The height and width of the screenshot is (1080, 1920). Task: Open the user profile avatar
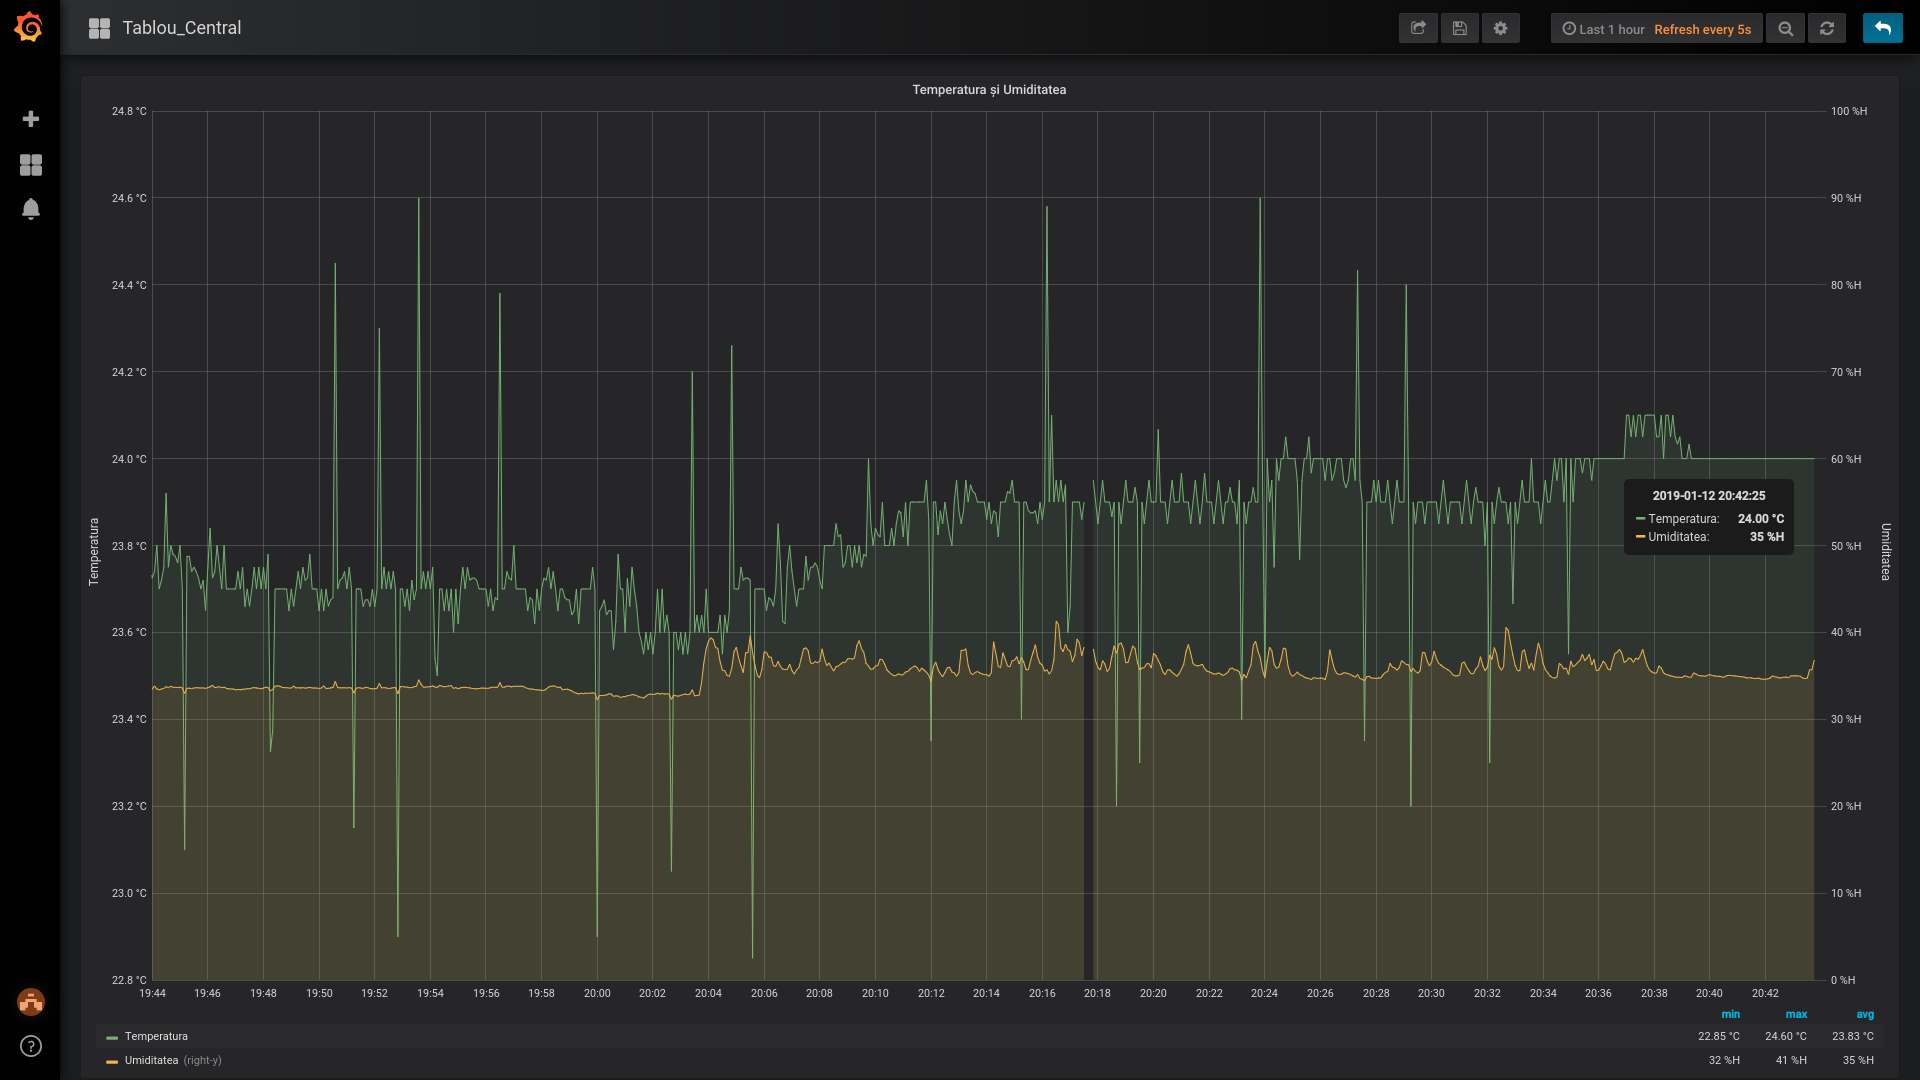[31, 1001]
